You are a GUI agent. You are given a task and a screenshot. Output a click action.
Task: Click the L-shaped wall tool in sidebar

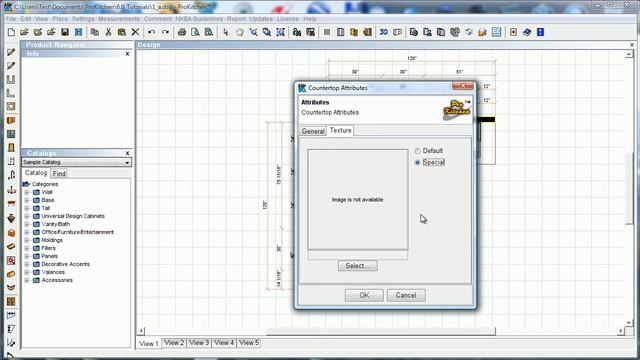coord(11,93)
